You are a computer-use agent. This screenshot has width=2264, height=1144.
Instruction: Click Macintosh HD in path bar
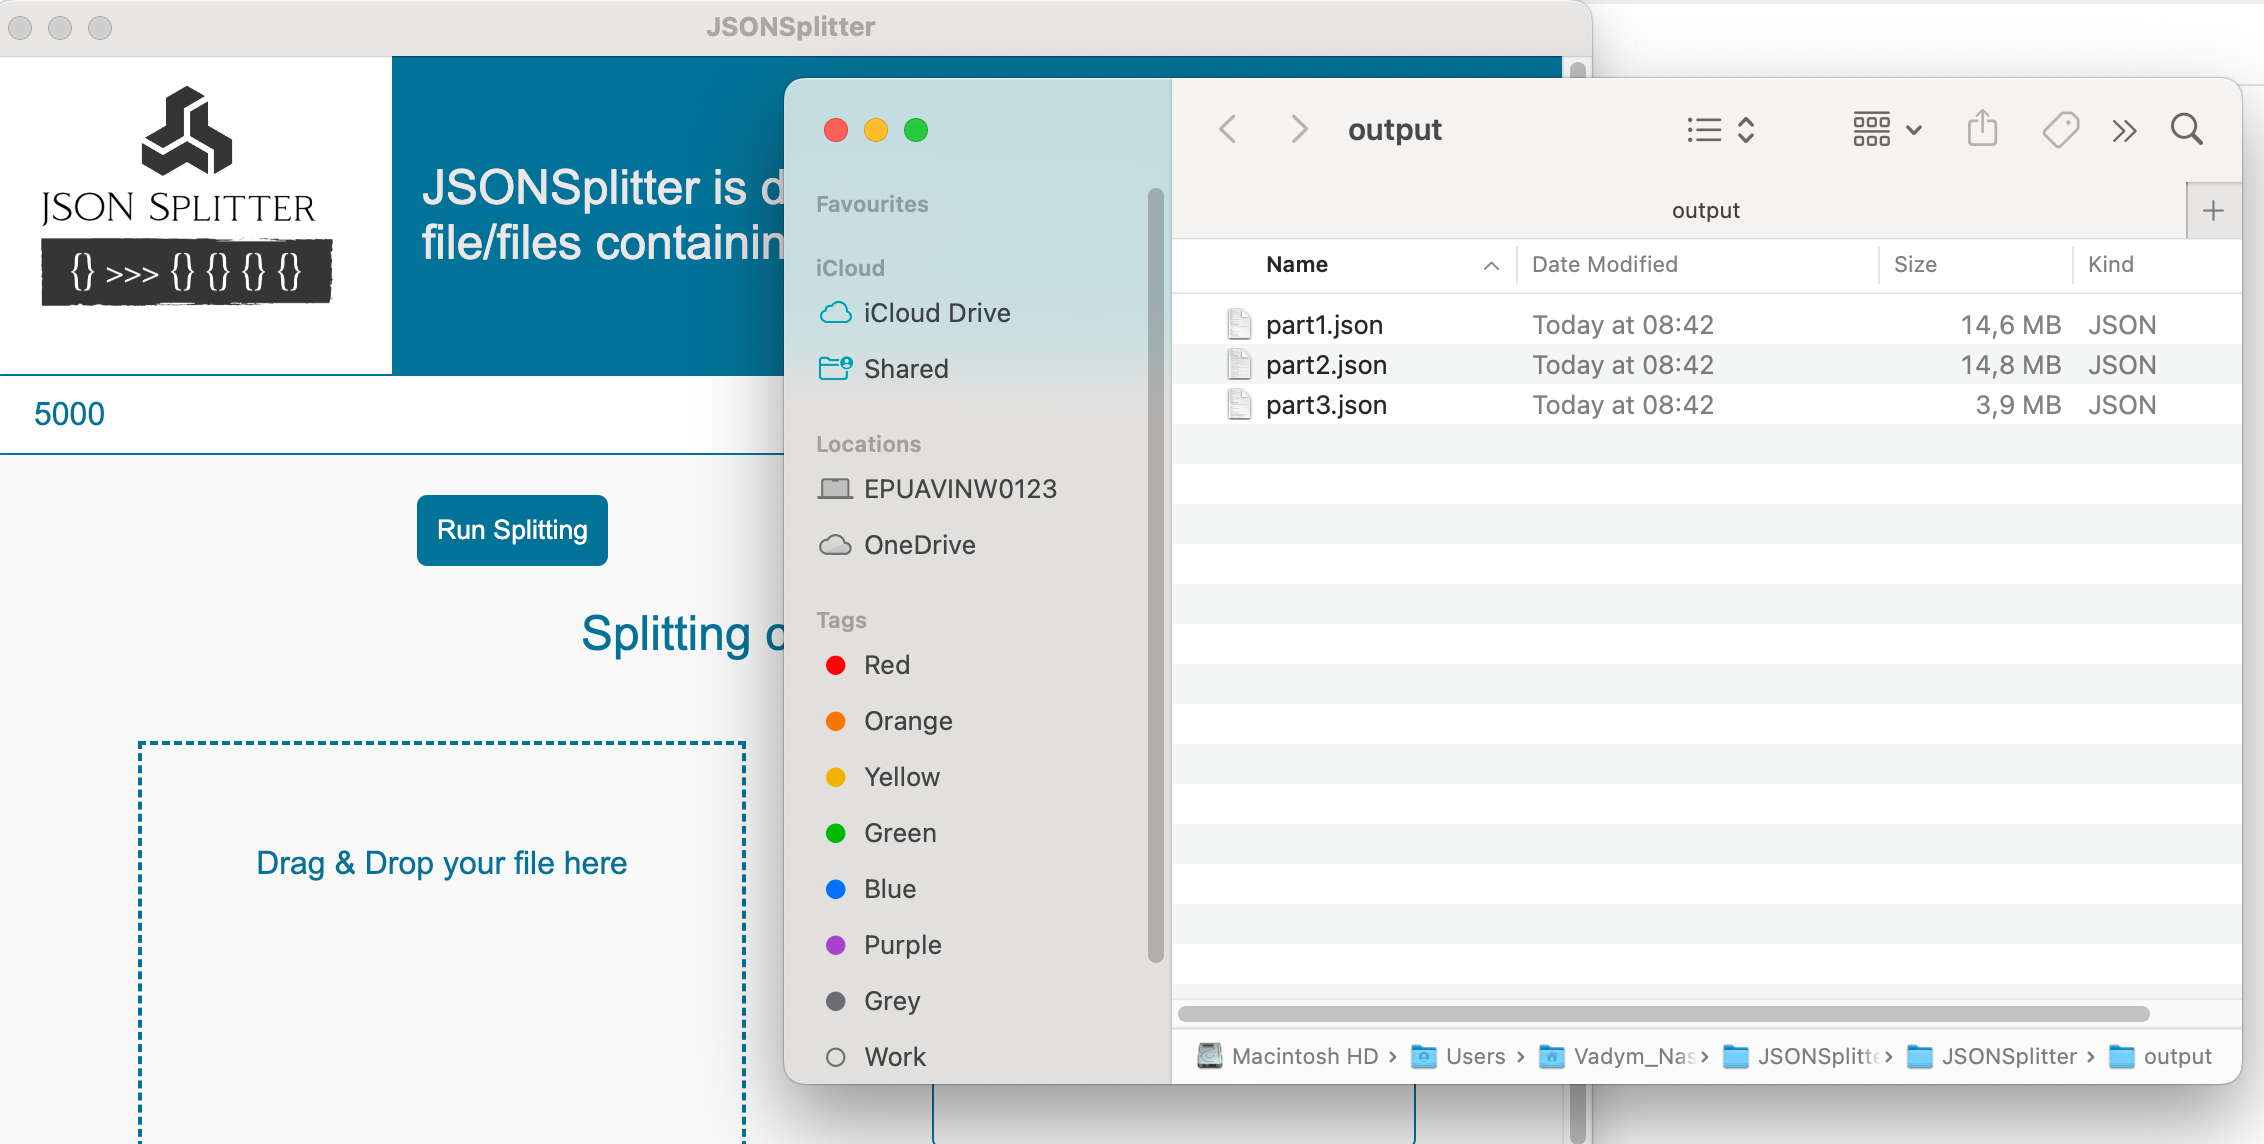(x=1287, y=1056)
